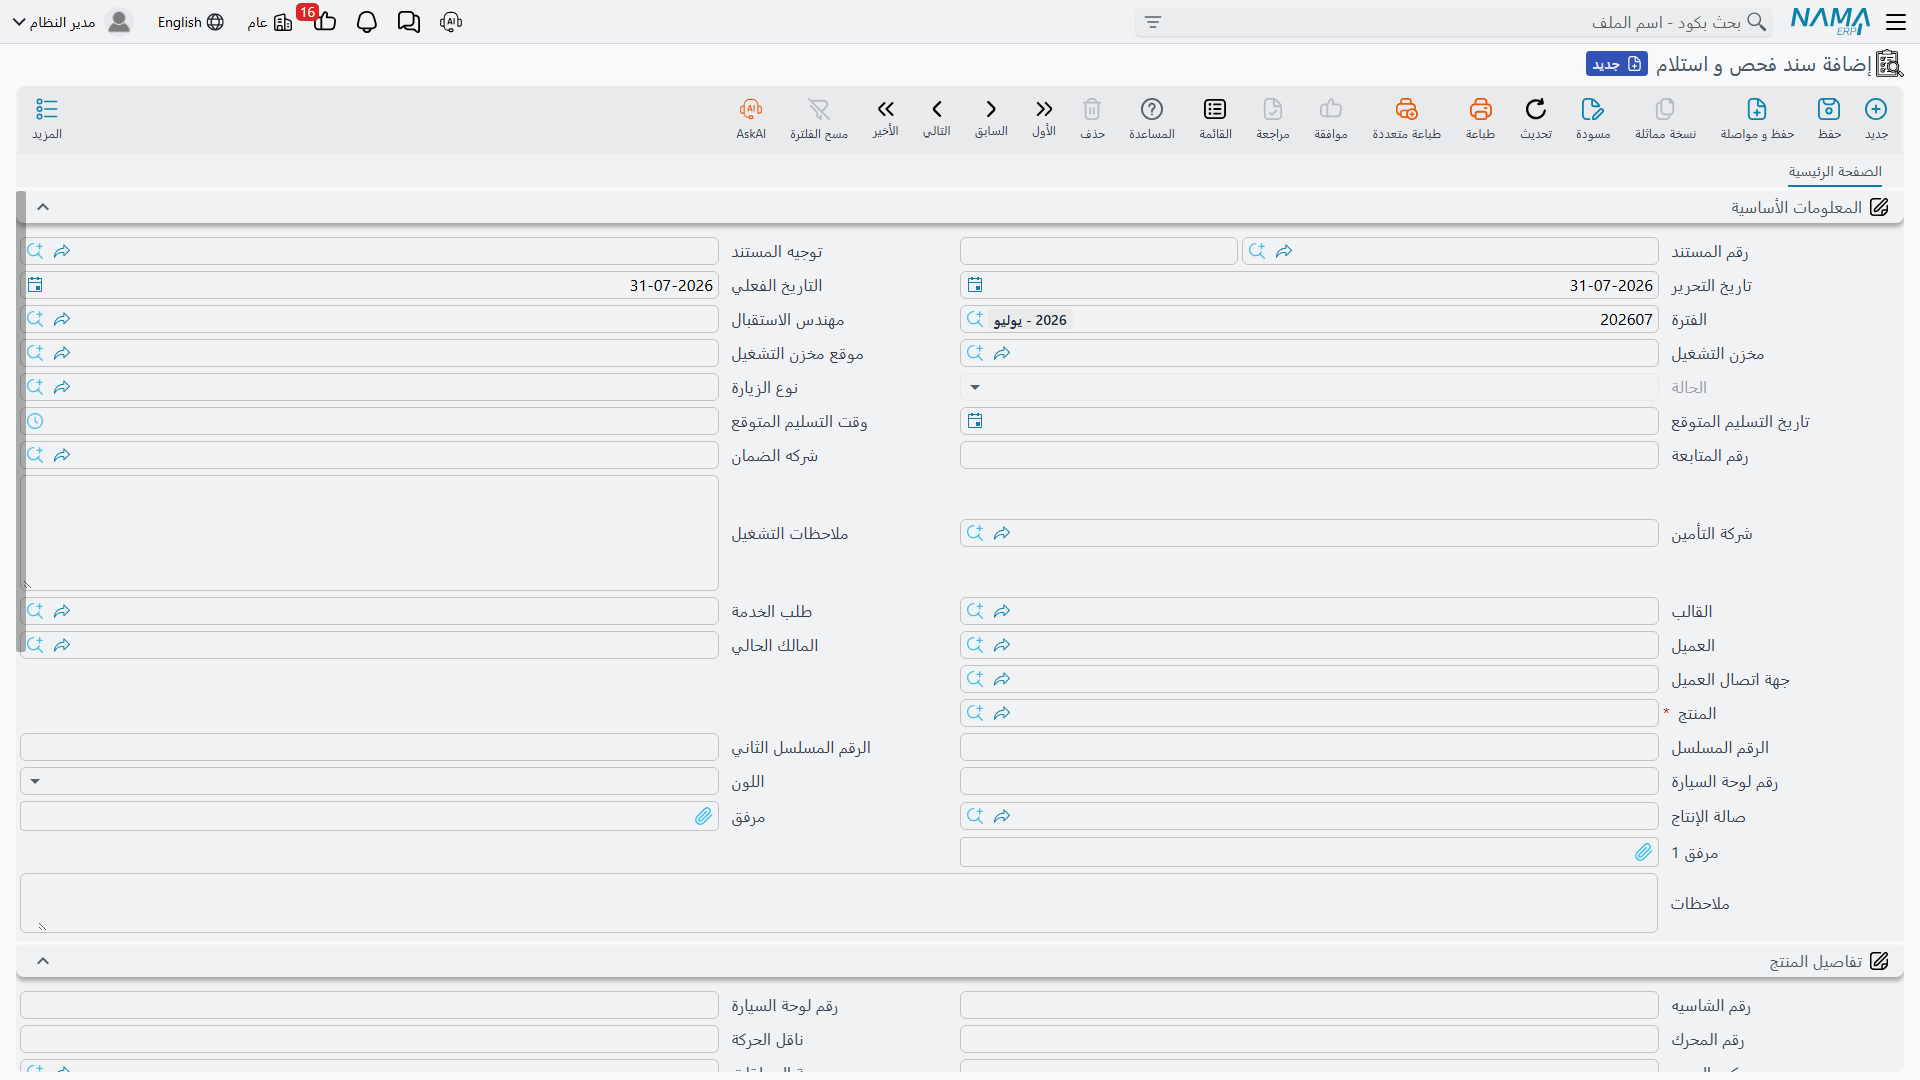The image size is (1920, 1080).
Task: Open the hamburger main menu
Action: [1895, 22]
